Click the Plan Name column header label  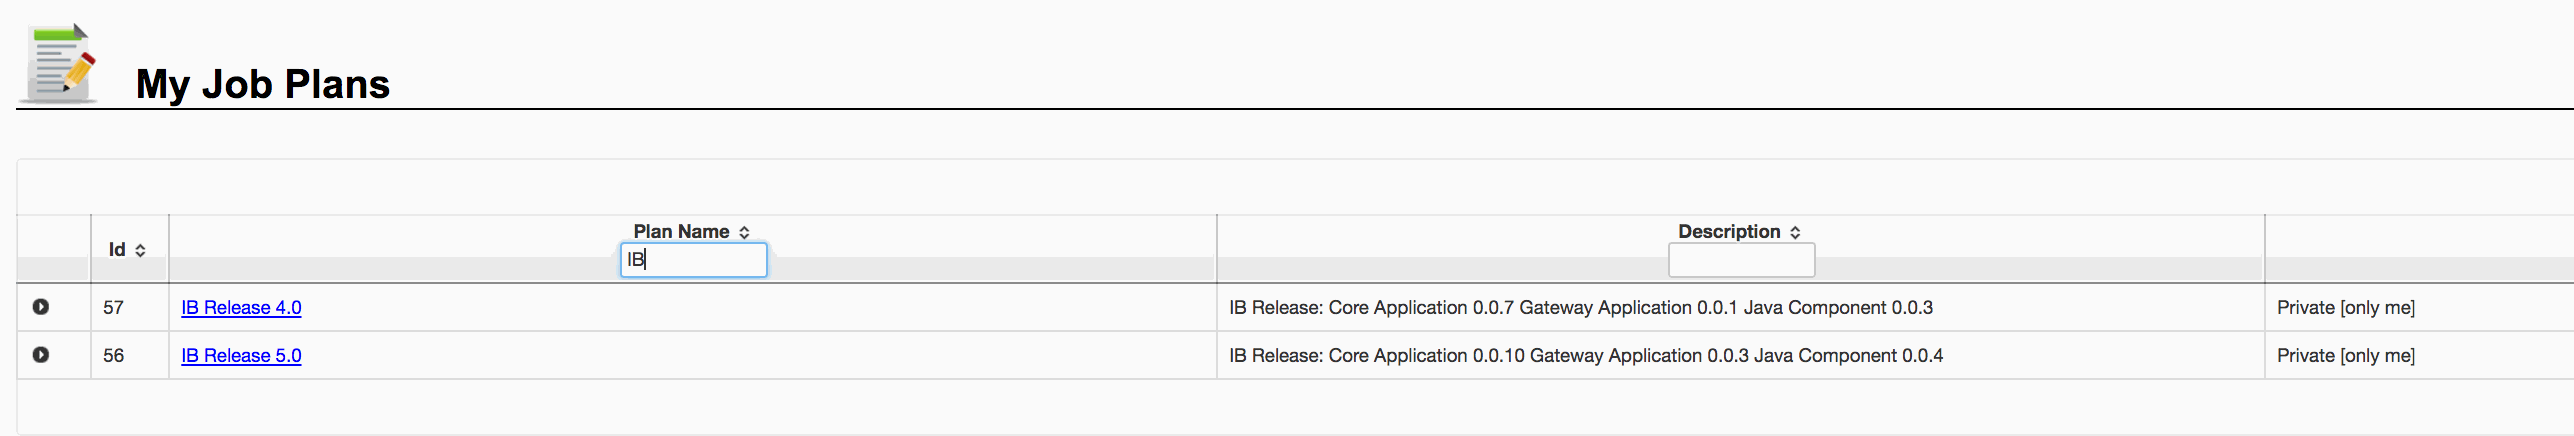click(681, 232)
